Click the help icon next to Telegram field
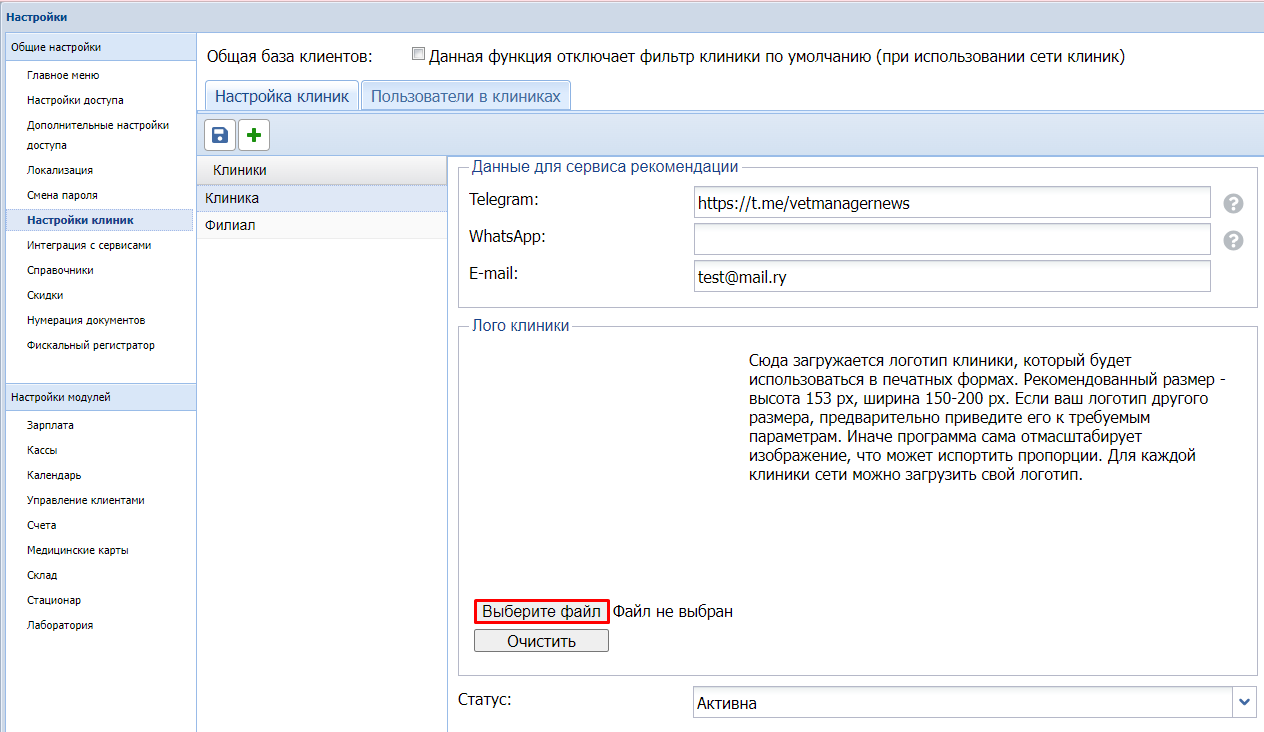 pos(1233,203)
